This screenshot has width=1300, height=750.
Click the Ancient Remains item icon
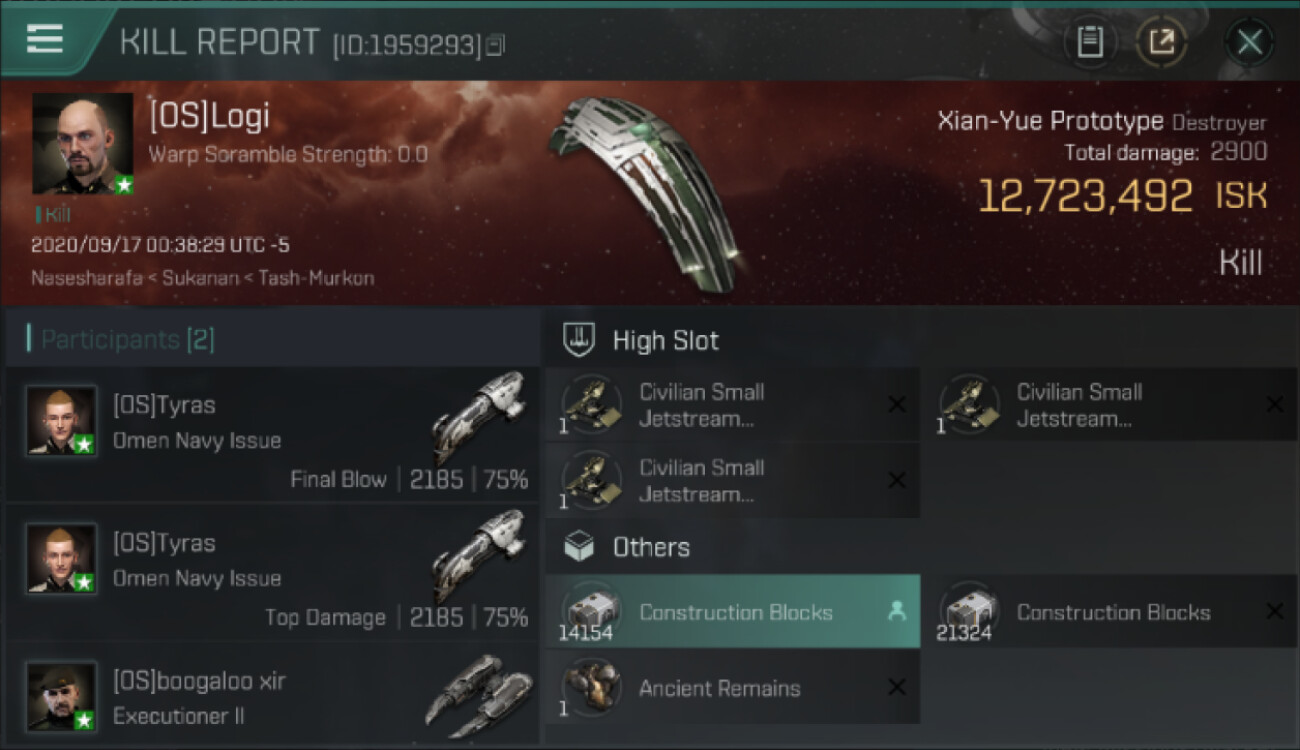(x=593, y=687)
